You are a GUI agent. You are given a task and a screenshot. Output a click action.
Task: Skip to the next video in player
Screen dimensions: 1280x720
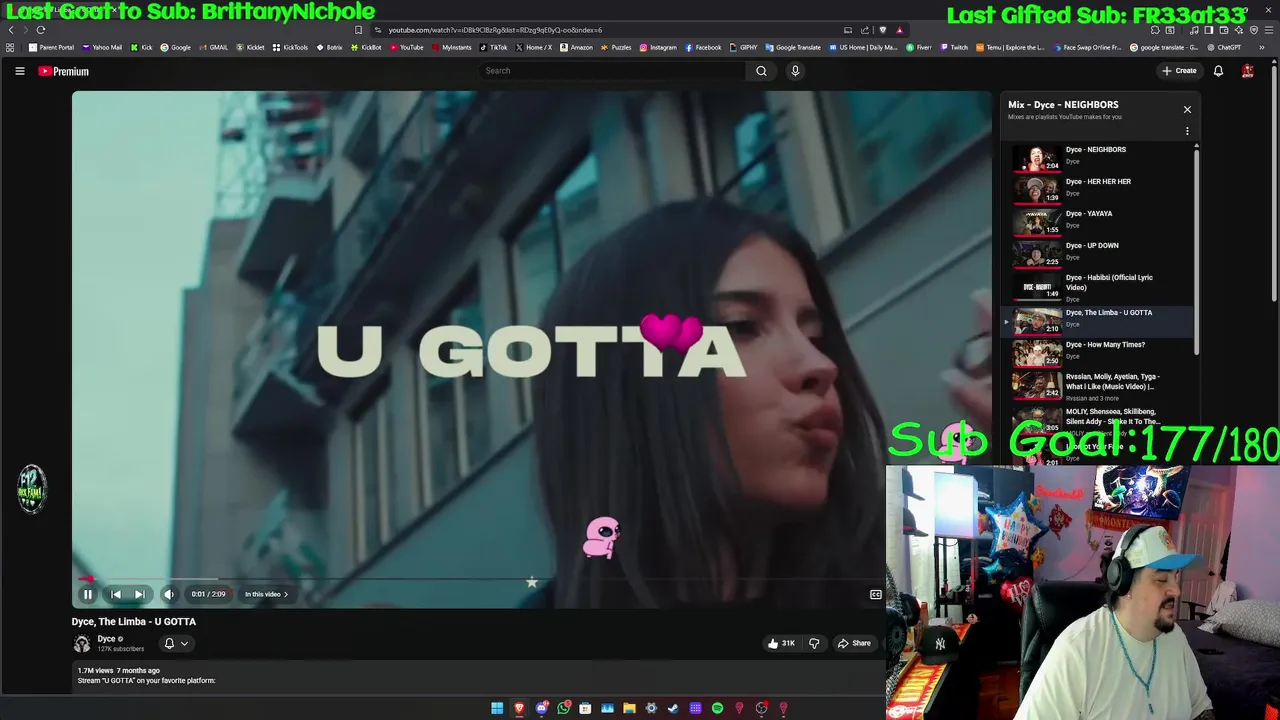tap(140, 594)
